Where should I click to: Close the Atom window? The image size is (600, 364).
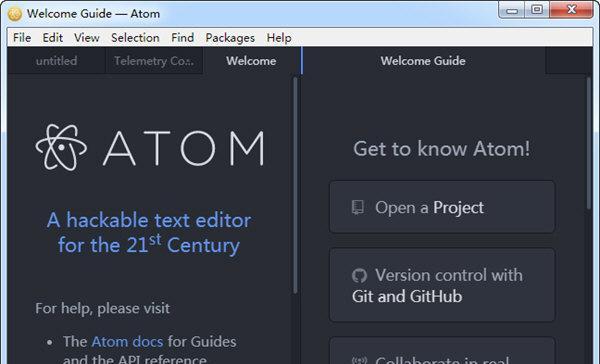(572, 9)
